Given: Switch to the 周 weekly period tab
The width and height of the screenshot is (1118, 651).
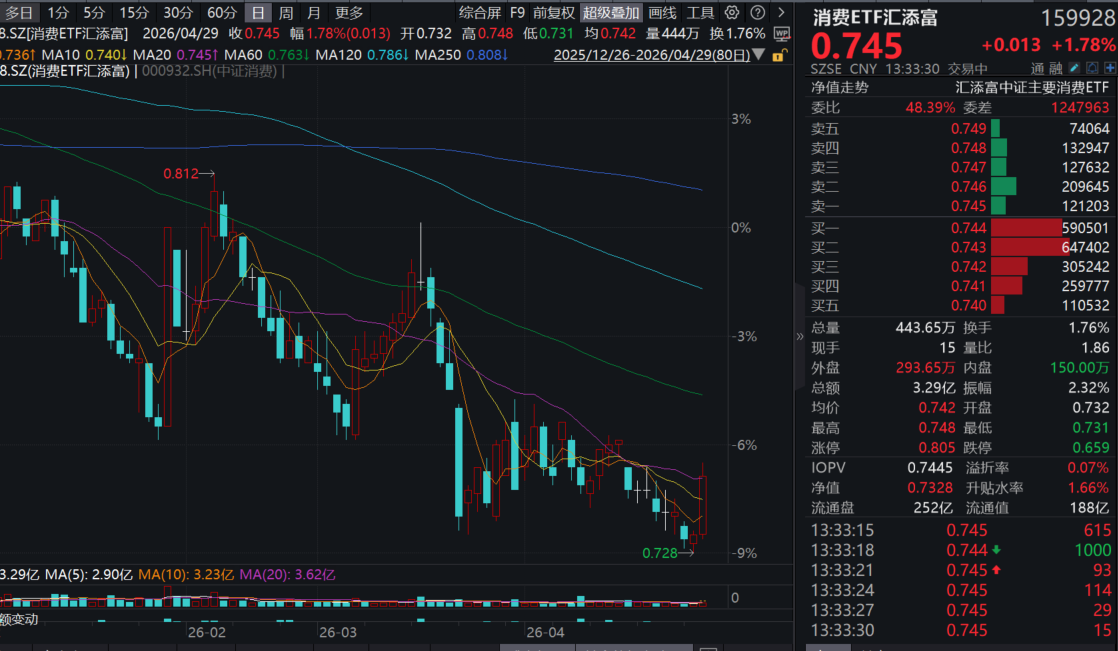Looking at the screenshot, I should click(286, 13).
